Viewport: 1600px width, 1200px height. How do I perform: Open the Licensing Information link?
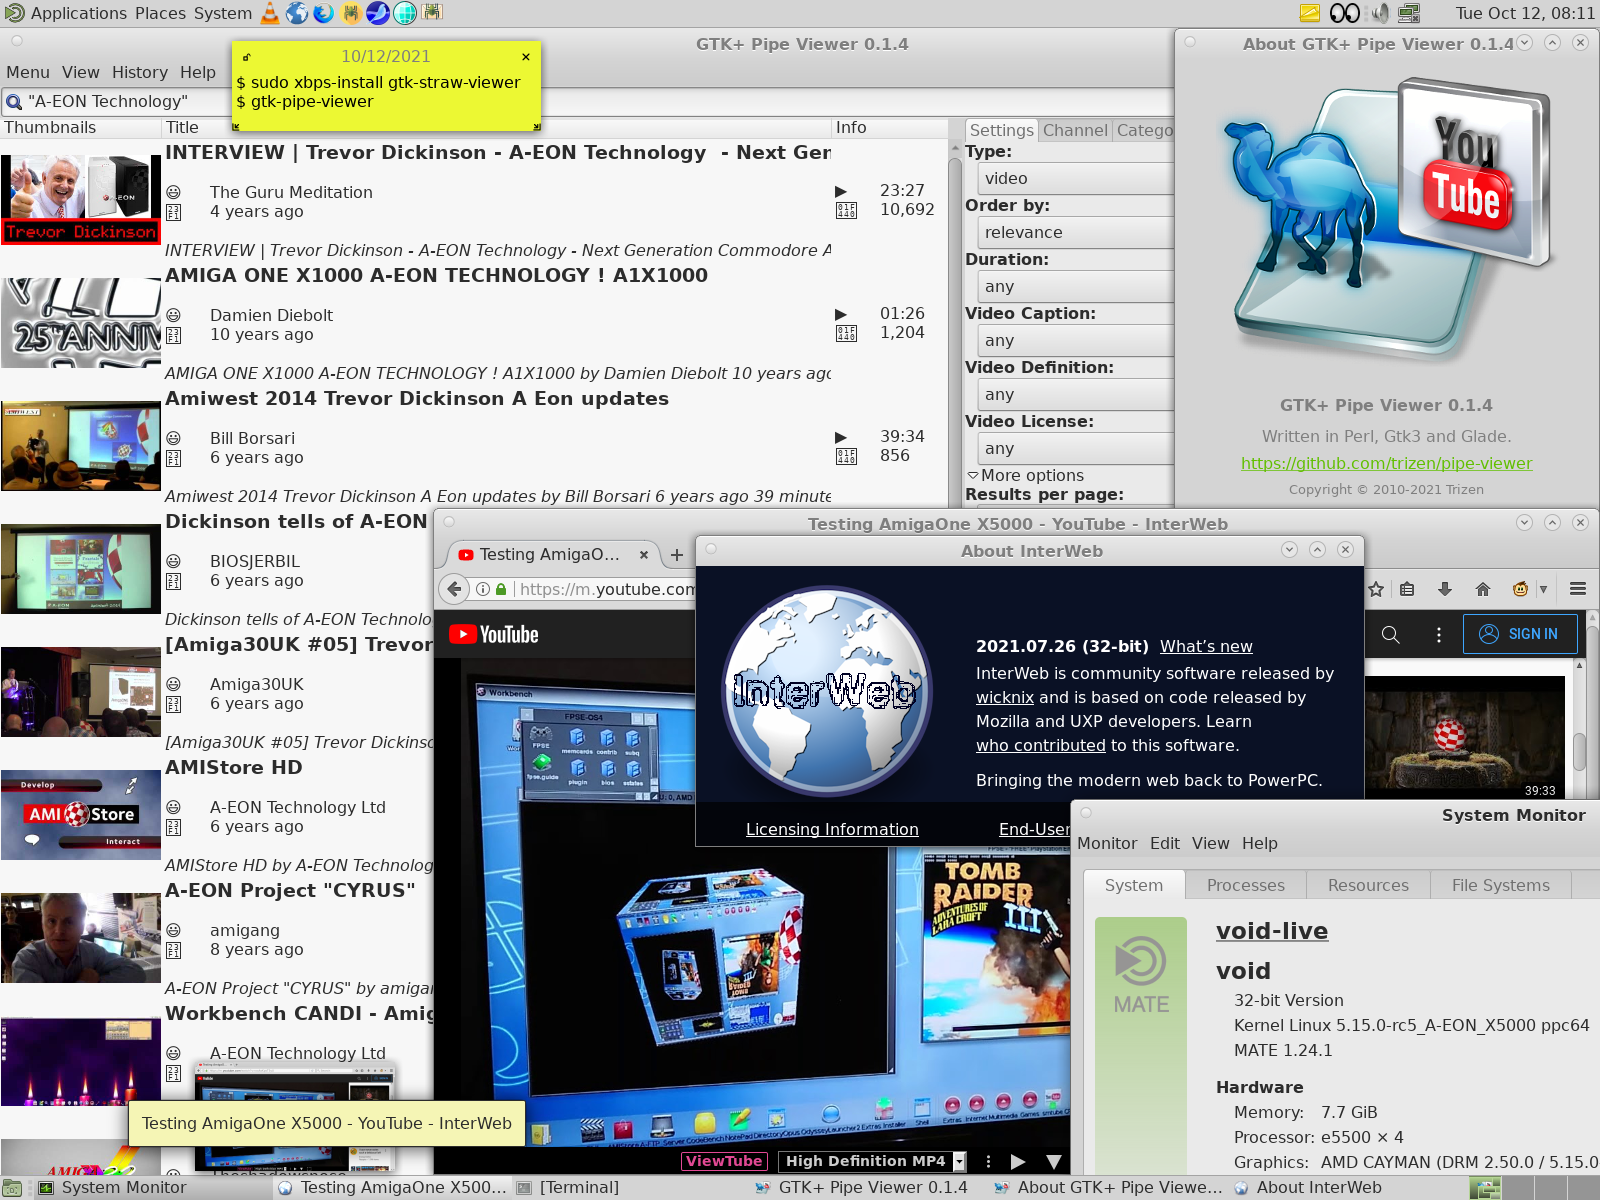click(832, 829)
